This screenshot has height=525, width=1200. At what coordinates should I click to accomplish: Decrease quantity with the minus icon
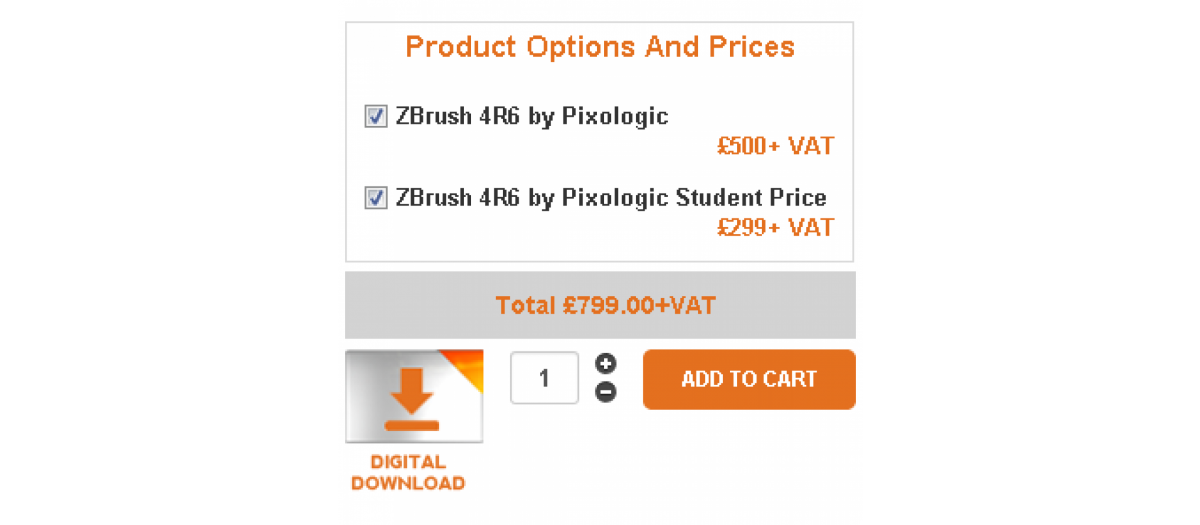pyautogui.click(x=605, y=392)
